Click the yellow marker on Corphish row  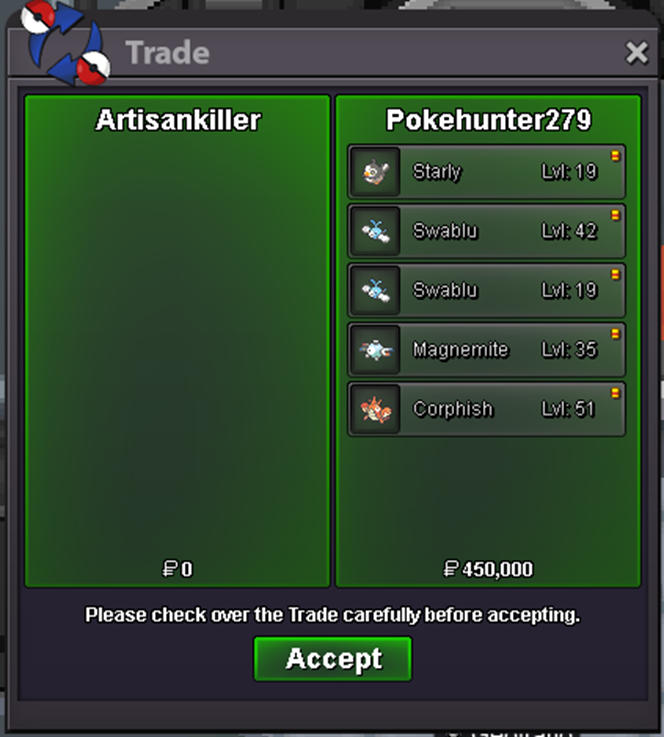(615, 393)
